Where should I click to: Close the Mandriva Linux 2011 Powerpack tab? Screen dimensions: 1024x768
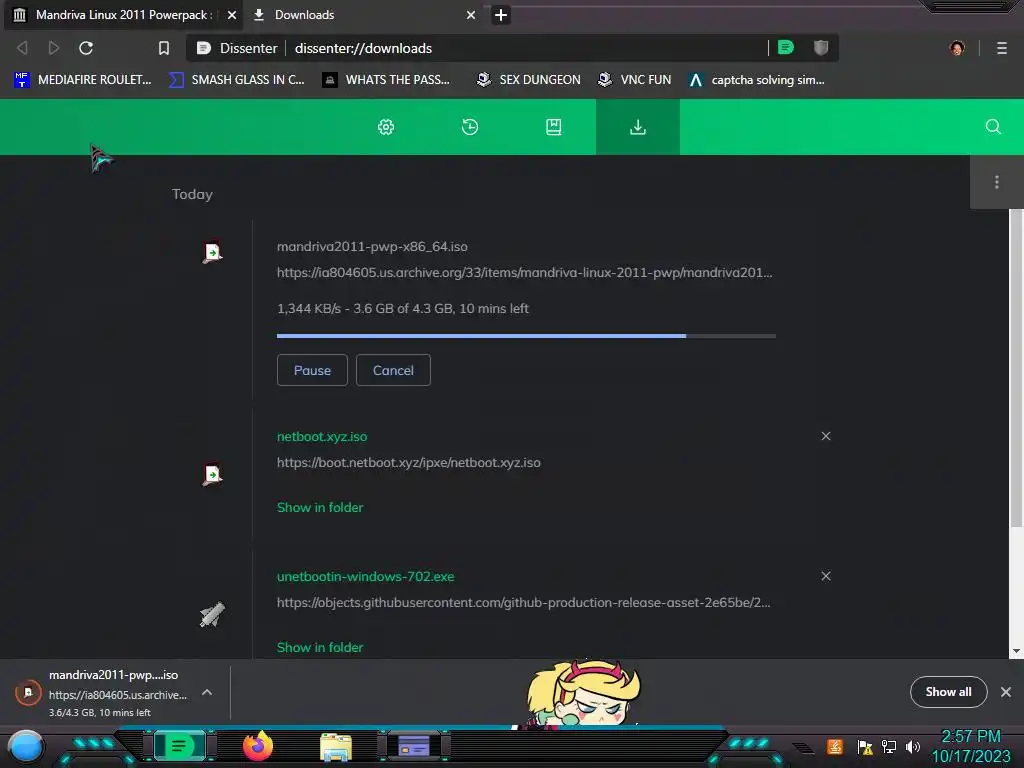click(232, 14)
